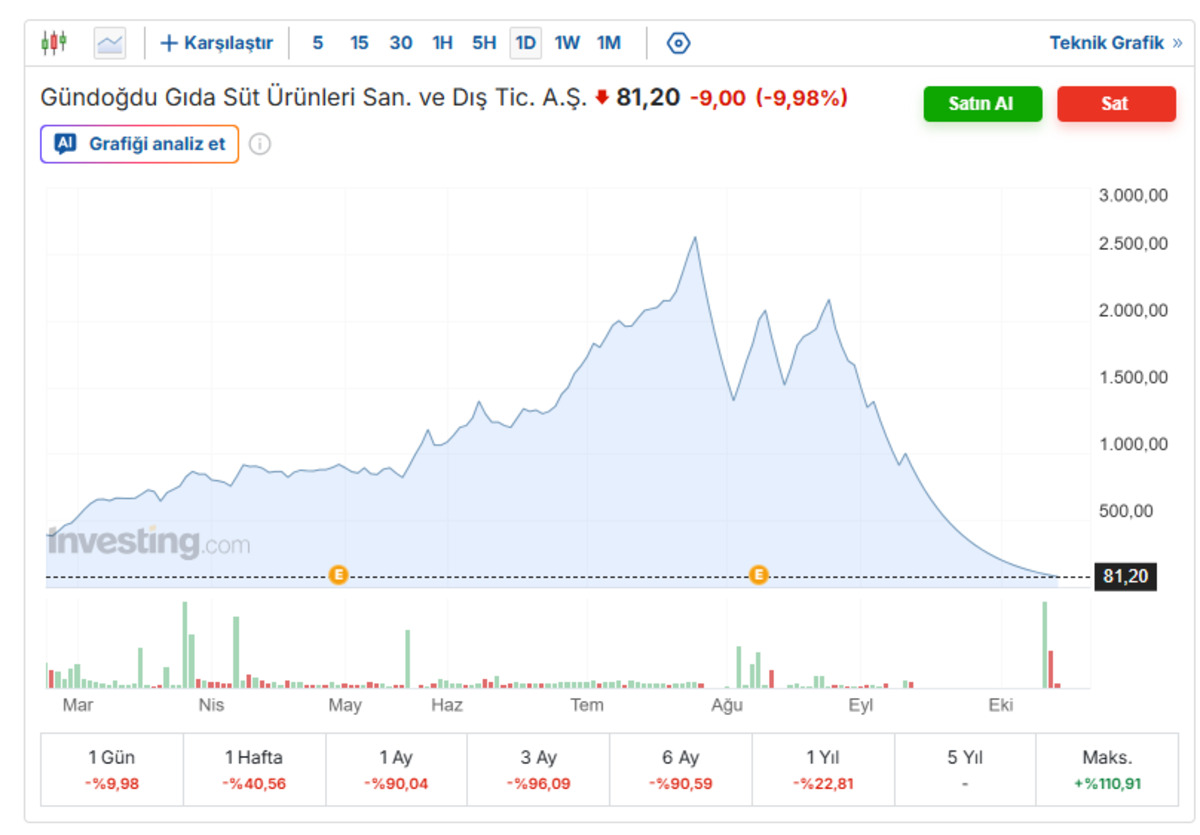Click the -9,00 price change value
This screenshot has height=835, width=1200.
718,98
